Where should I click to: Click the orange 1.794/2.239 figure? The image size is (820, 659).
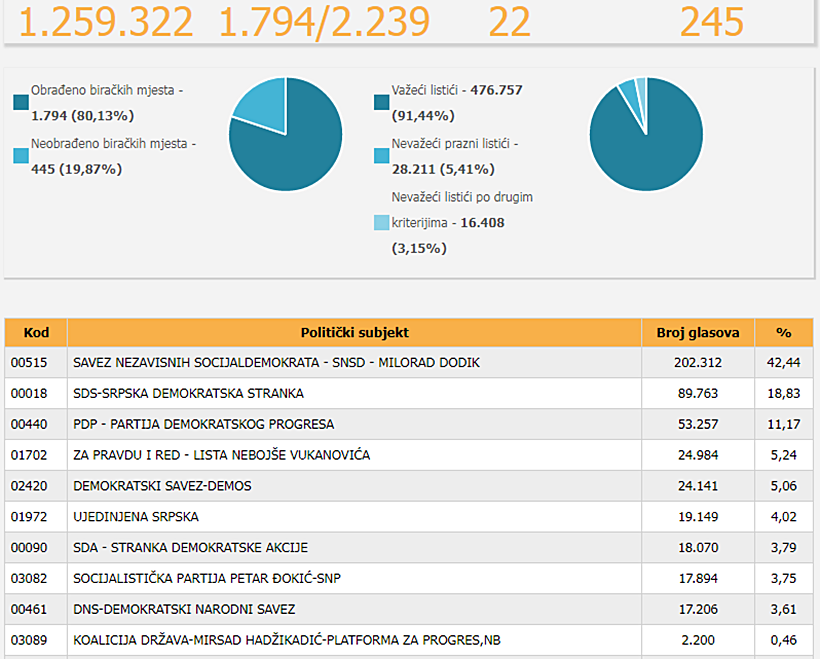pyautogui.click(x=324, y=22)
